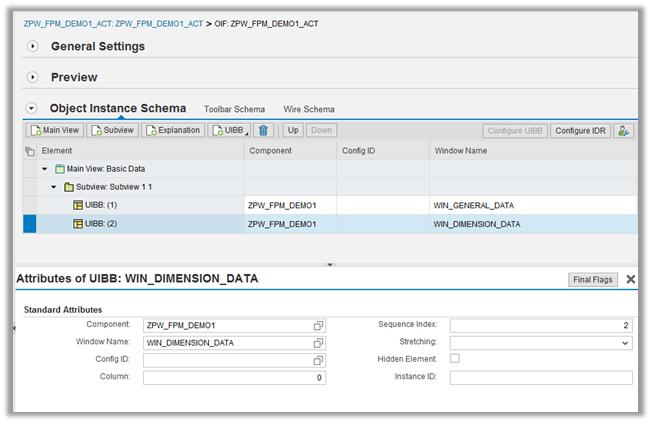Click the Sequence Index input field
Screen dimensions: 651x423
(x=541, y=325)
